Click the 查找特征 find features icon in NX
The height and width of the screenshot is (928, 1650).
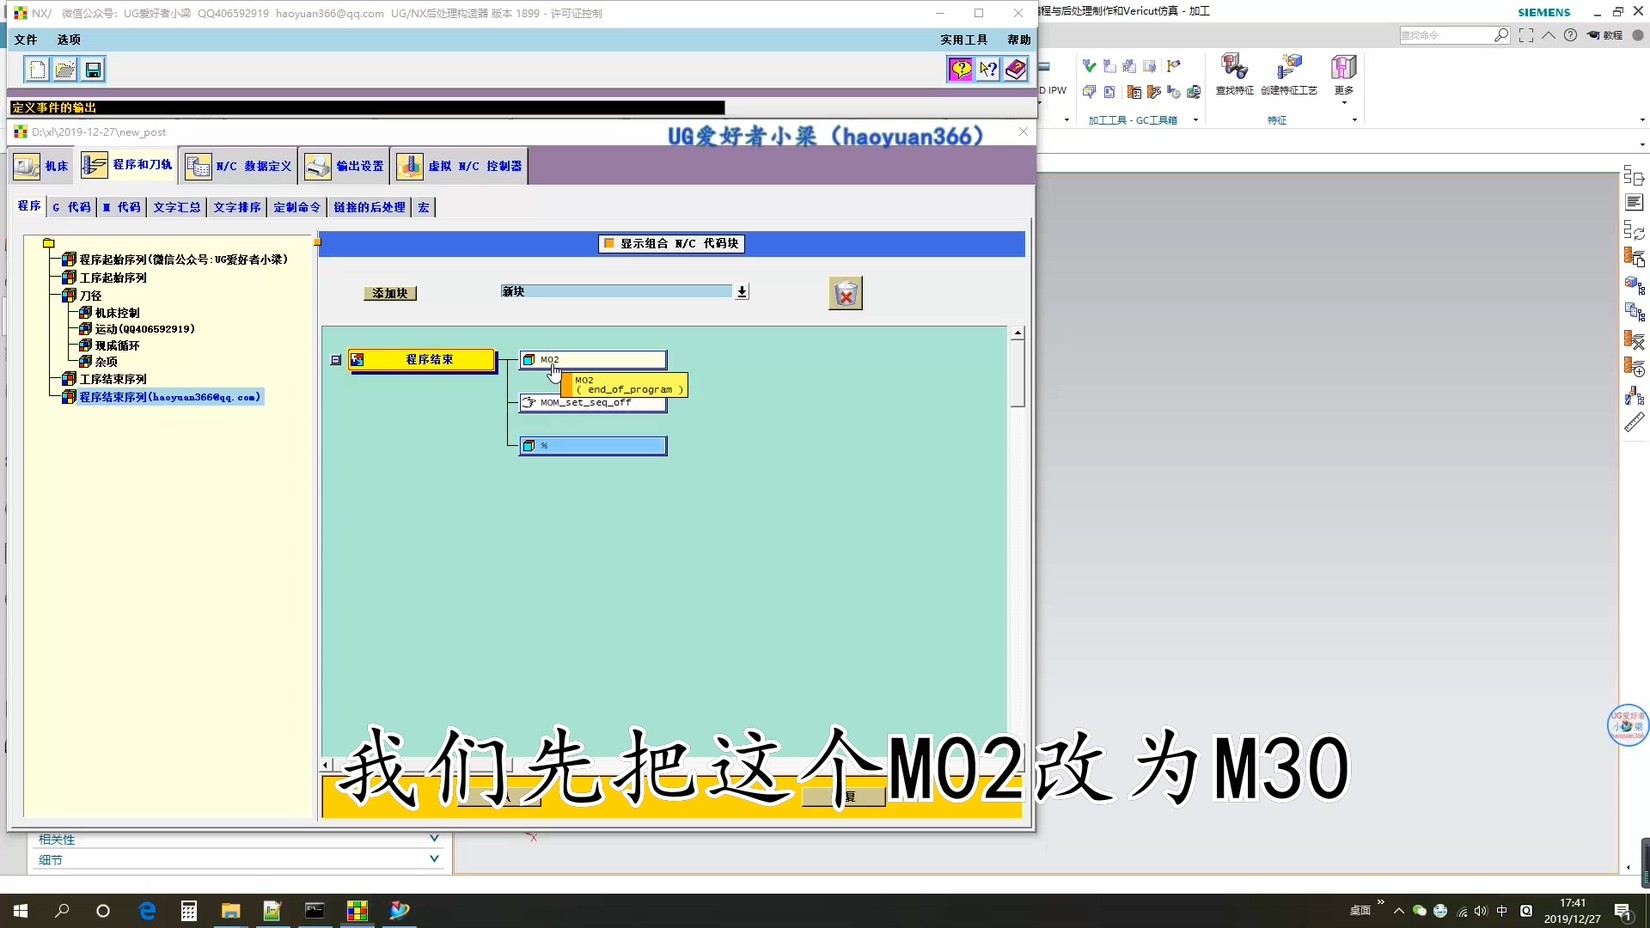1234,75
